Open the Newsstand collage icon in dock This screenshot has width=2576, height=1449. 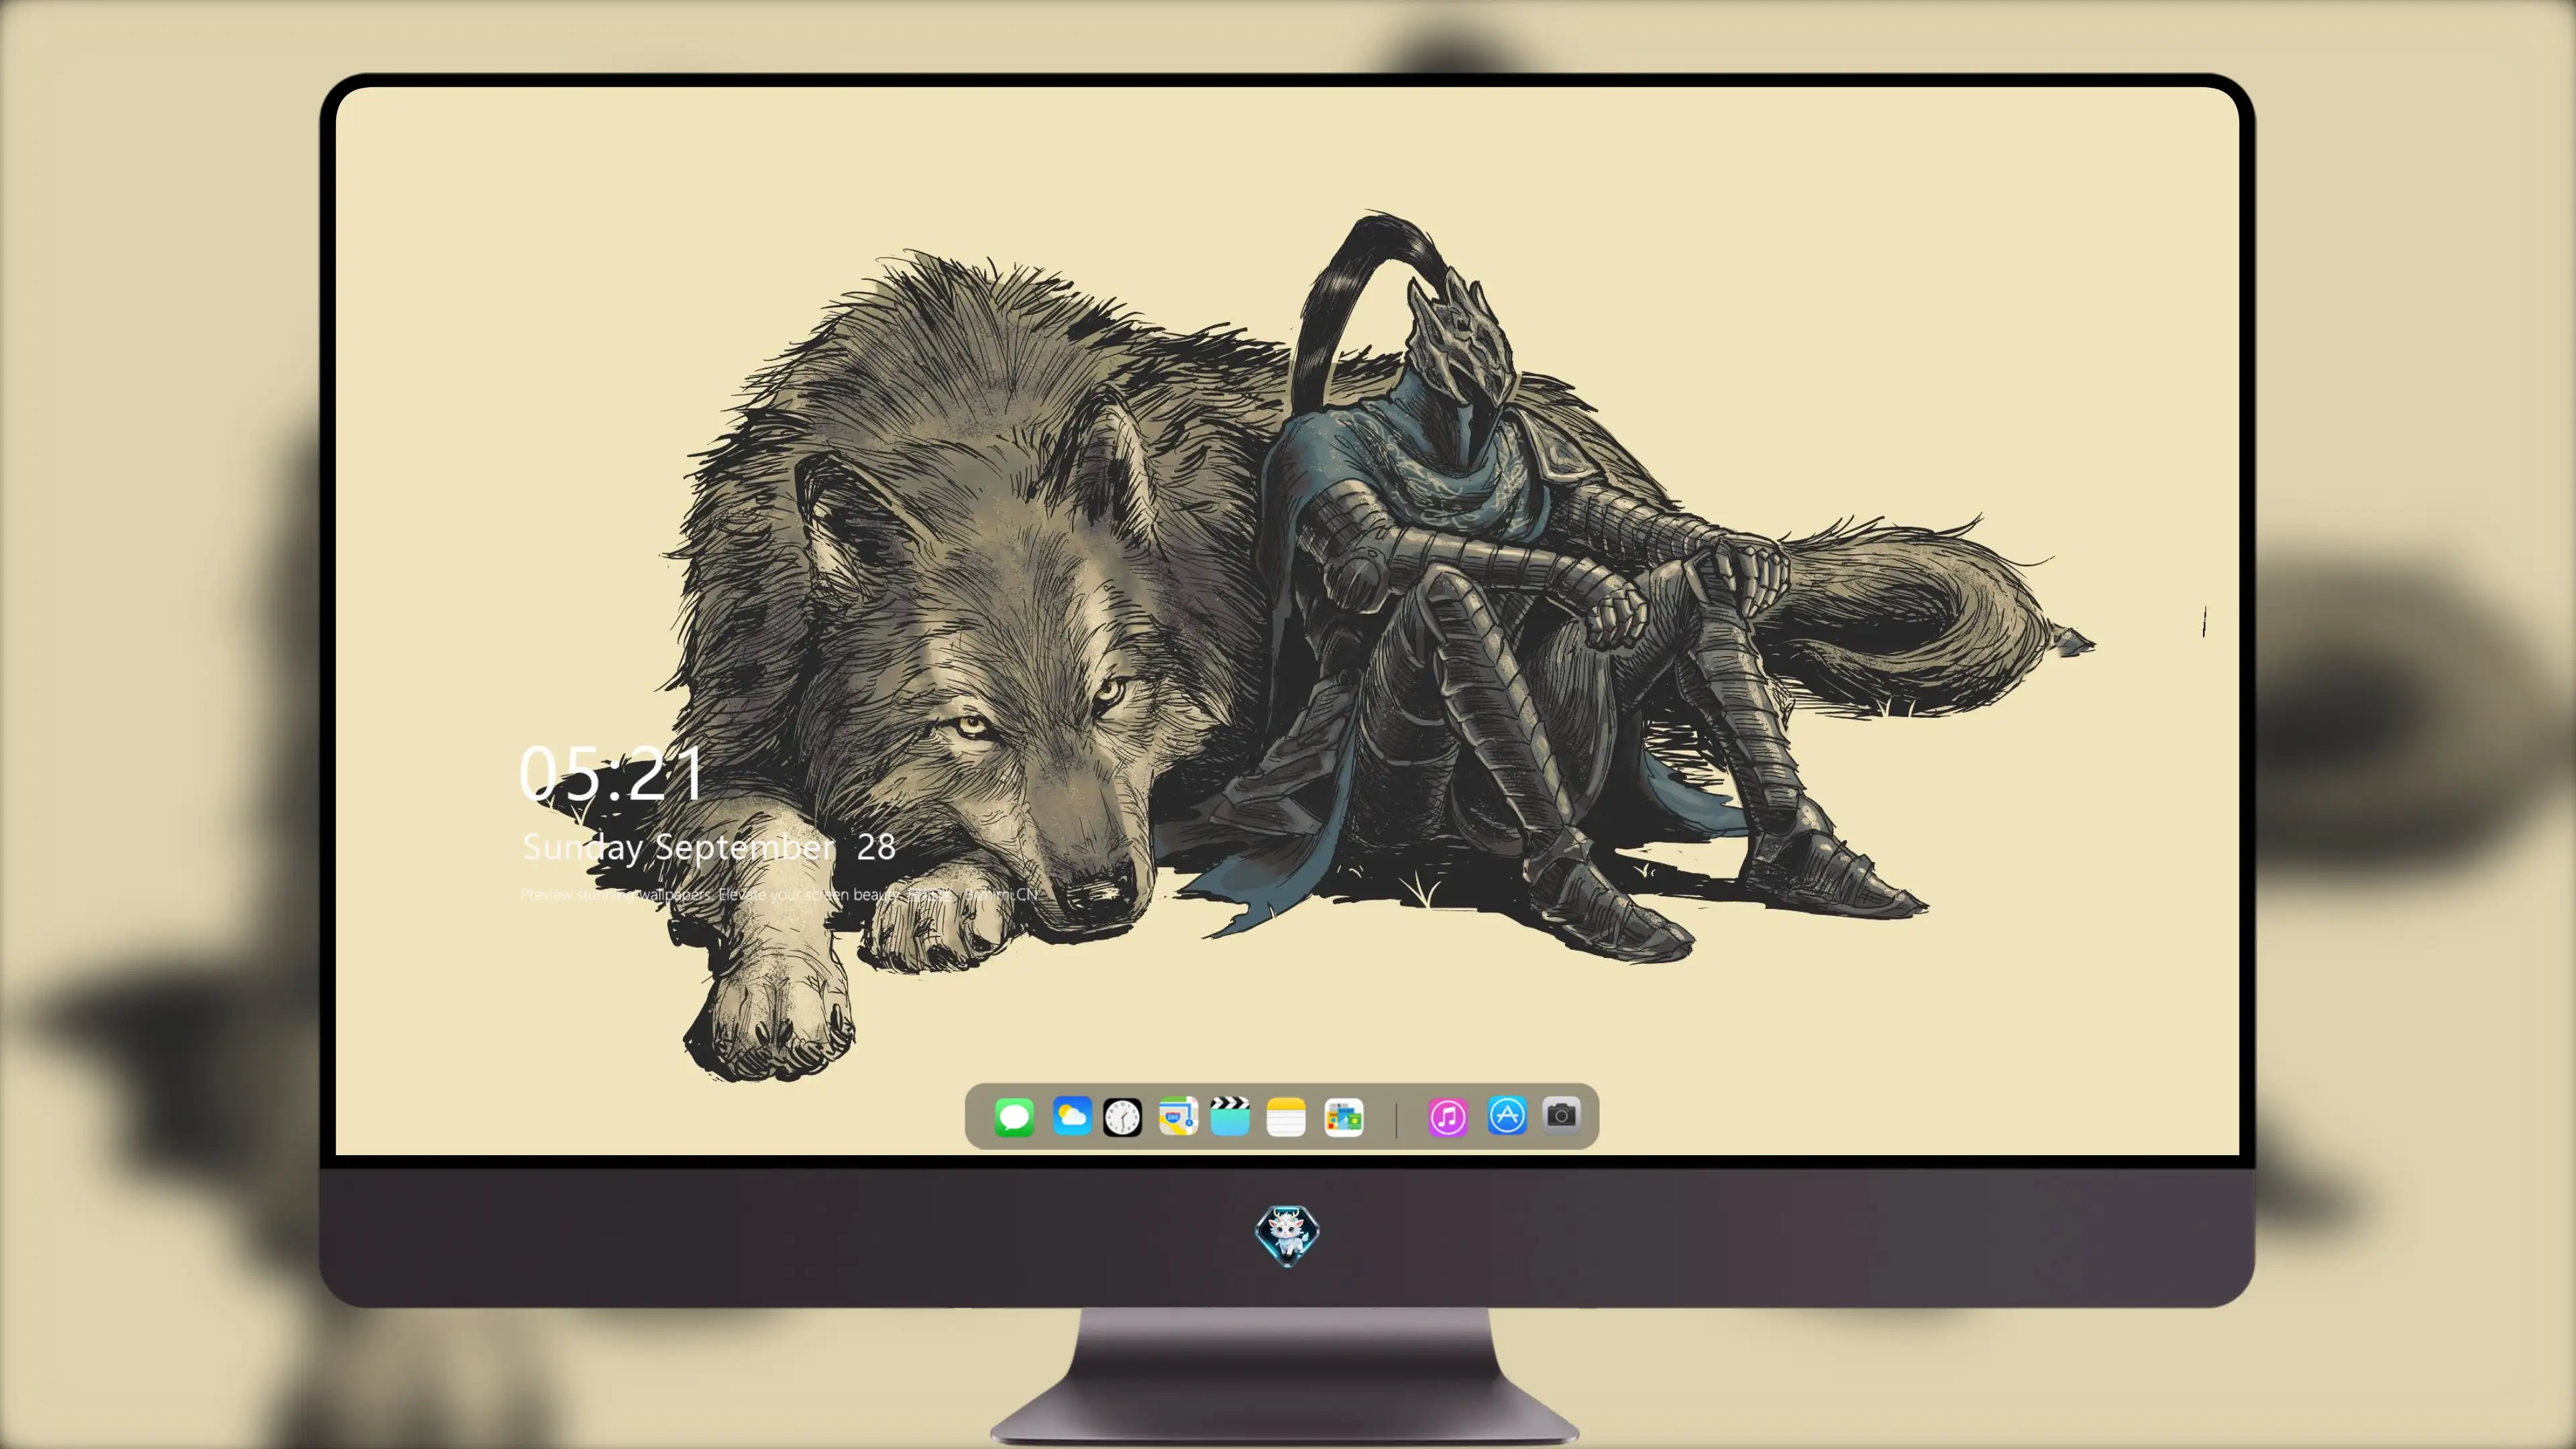click(1344, 1117)
